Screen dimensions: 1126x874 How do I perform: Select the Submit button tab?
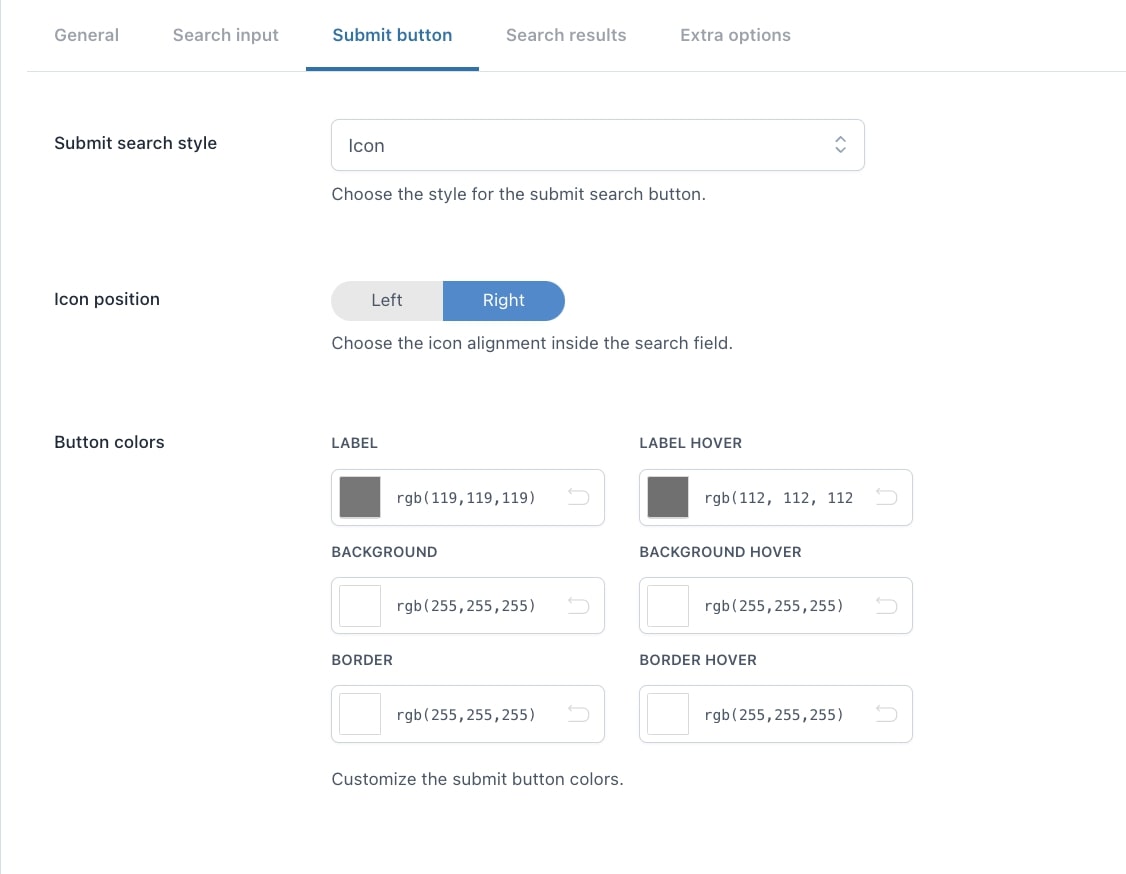392,35
